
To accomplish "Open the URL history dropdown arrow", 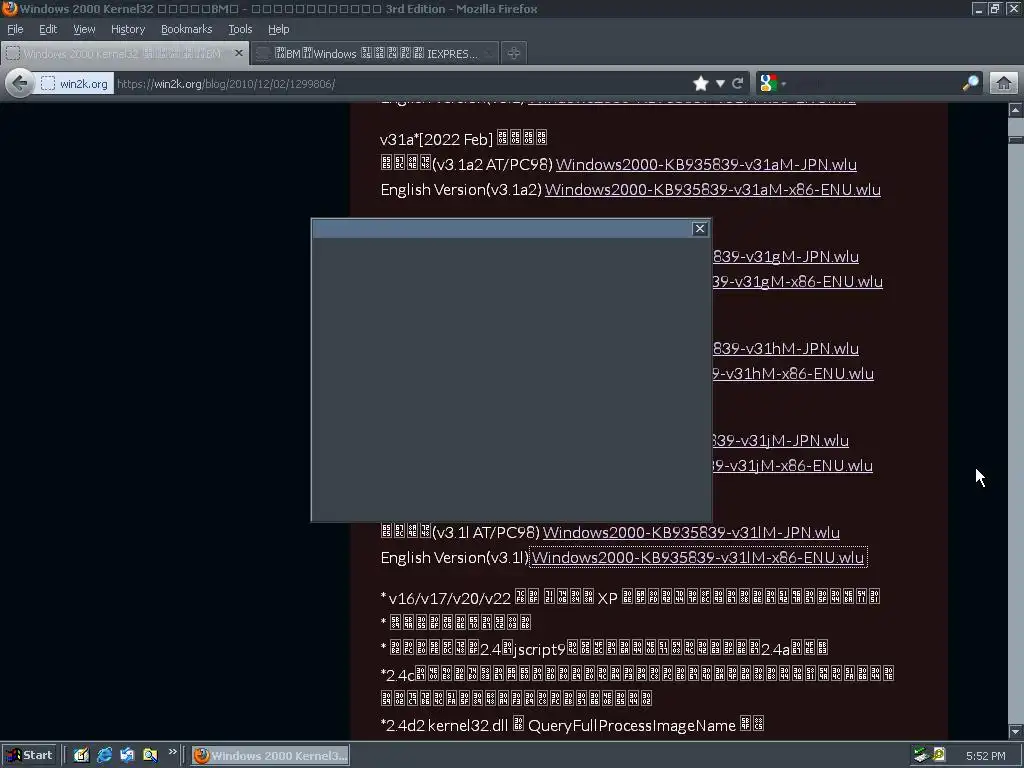I will pyautogui.click(x=720, y=84).
